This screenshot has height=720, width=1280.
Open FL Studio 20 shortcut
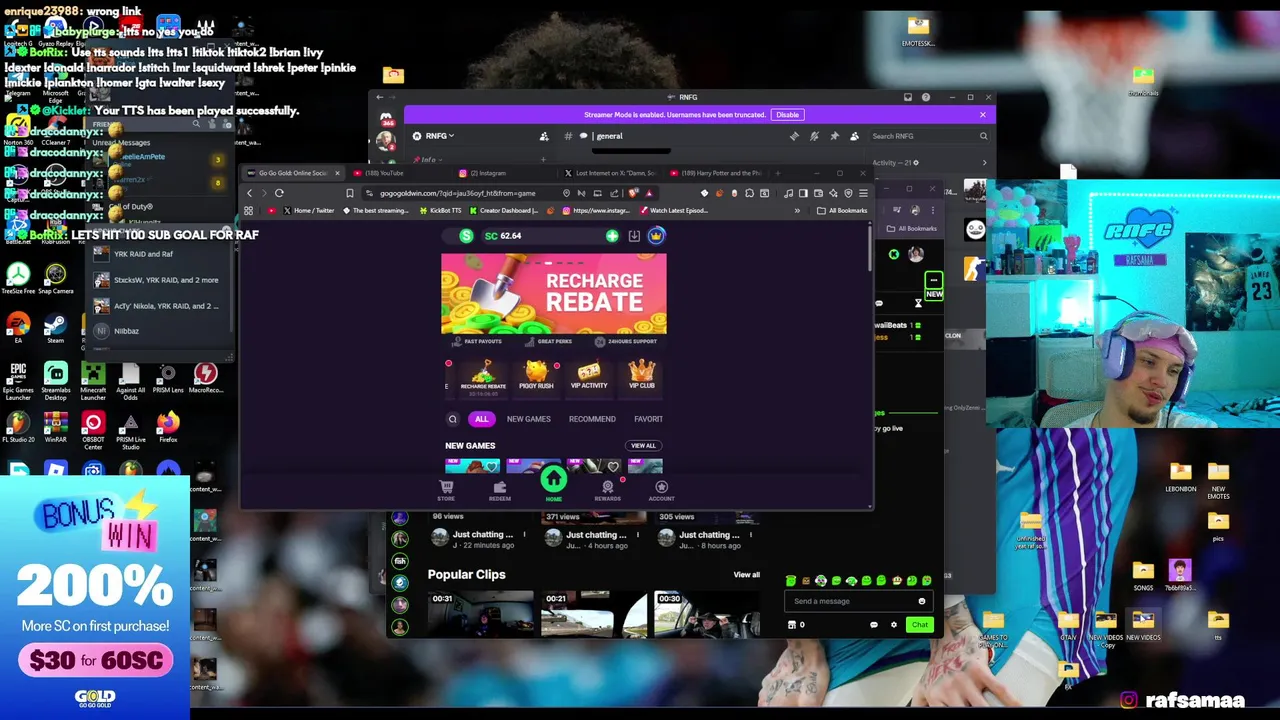(x=18, y=428)
